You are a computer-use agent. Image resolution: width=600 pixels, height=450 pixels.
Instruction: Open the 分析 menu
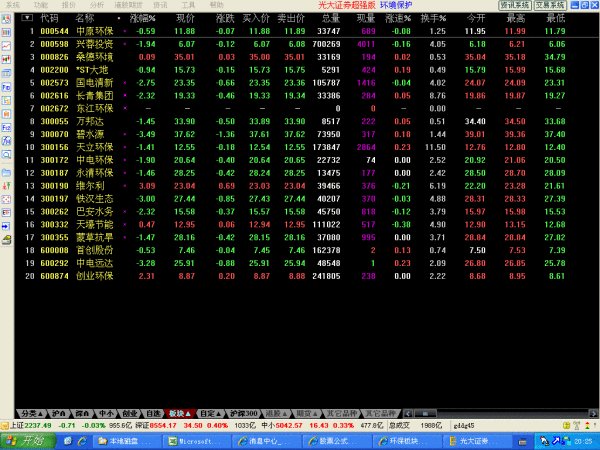[x=97, y=5]
